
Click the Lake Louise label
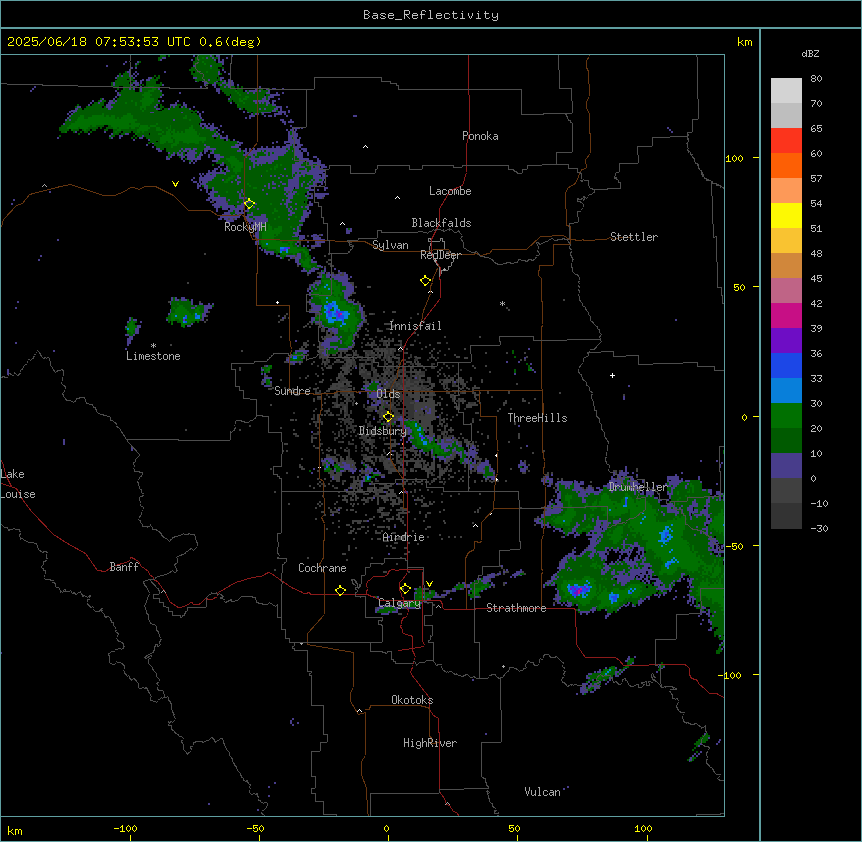pos(18,484)
